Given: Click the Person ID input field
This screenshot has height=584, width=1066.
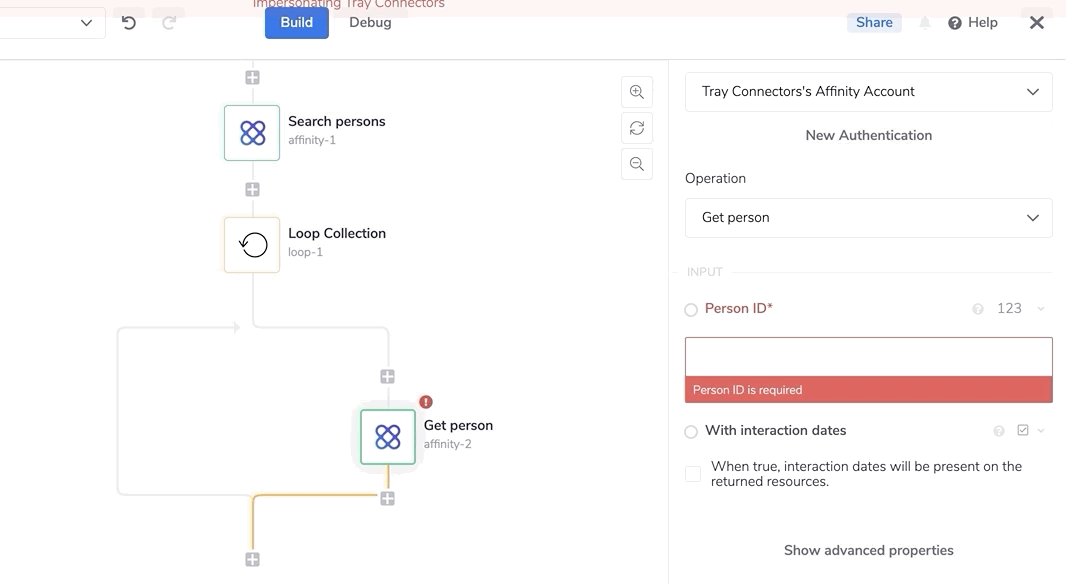Looking at the screenshot, I should pos(868,357).
